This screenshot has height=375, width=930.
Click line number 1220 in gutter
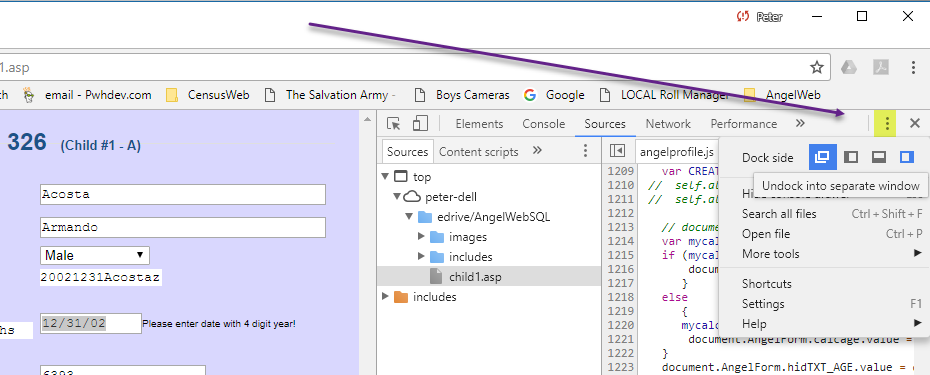click(620, 325)
